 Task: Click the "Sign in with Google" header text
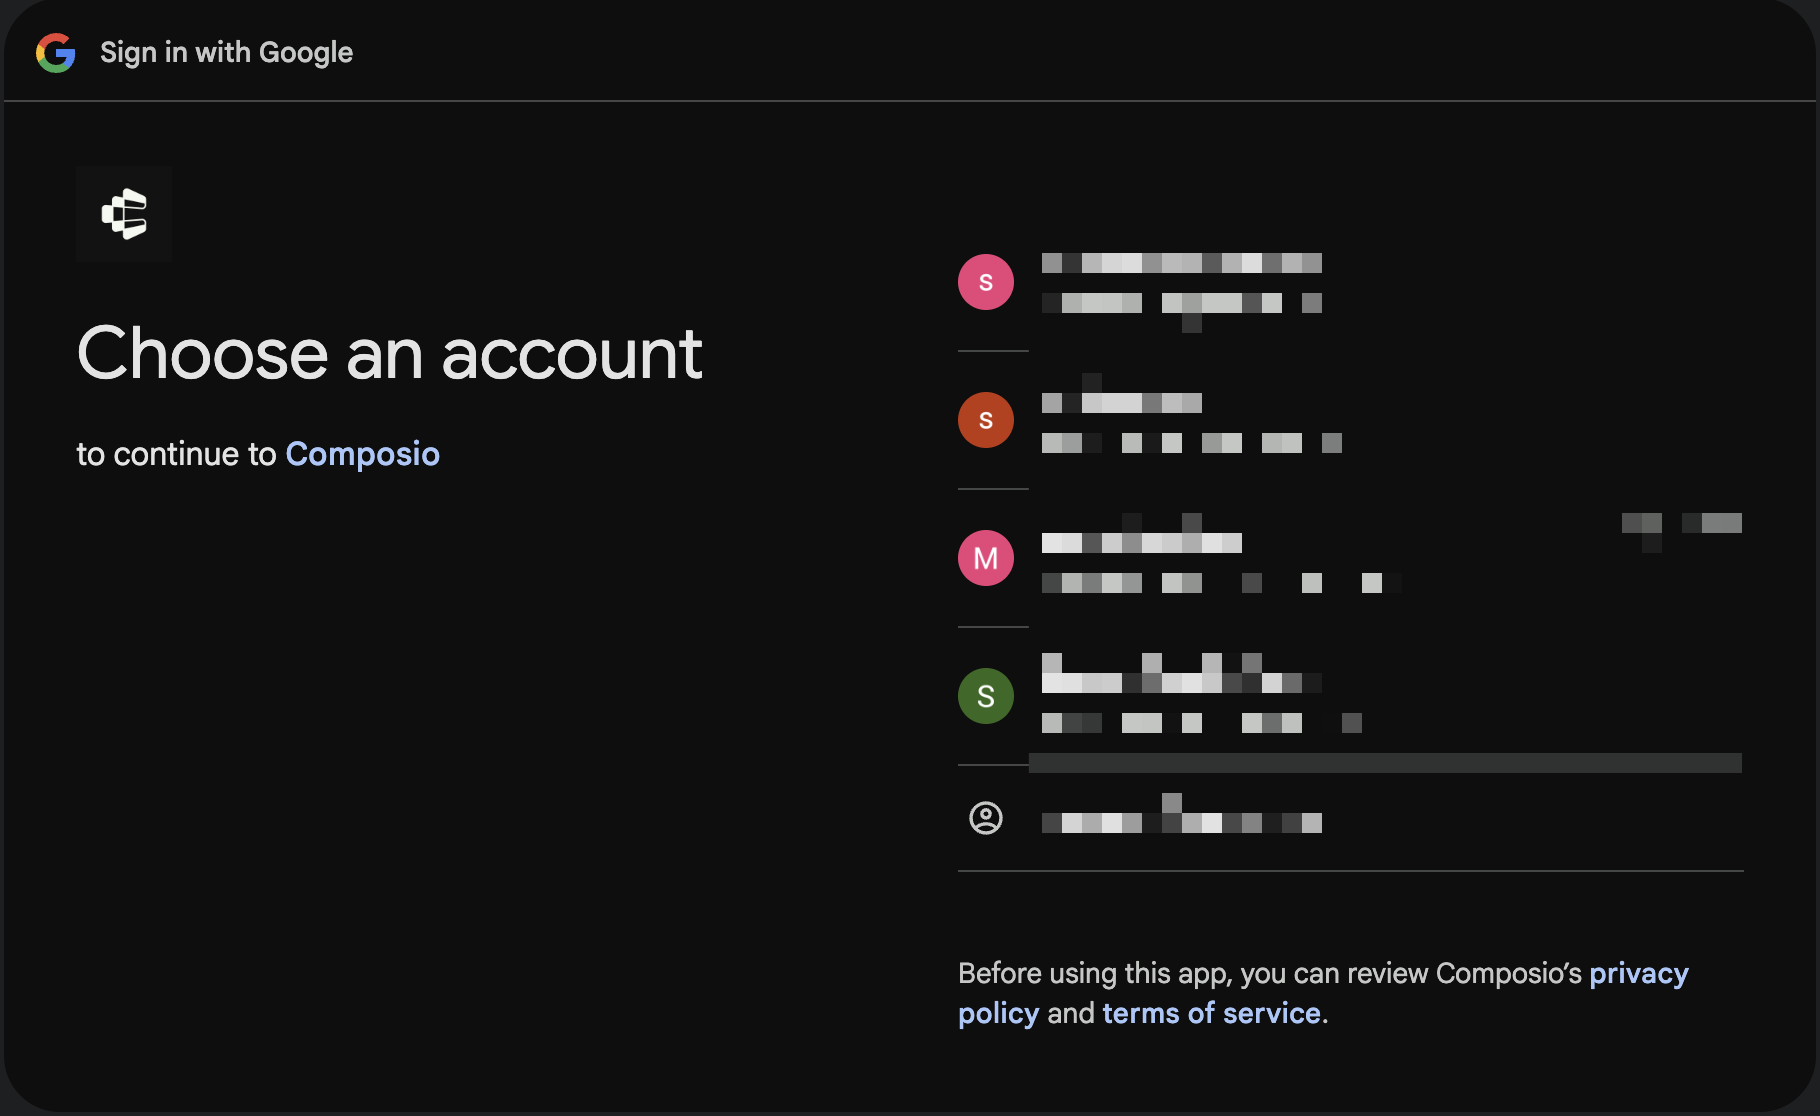[x=226, y=52]
